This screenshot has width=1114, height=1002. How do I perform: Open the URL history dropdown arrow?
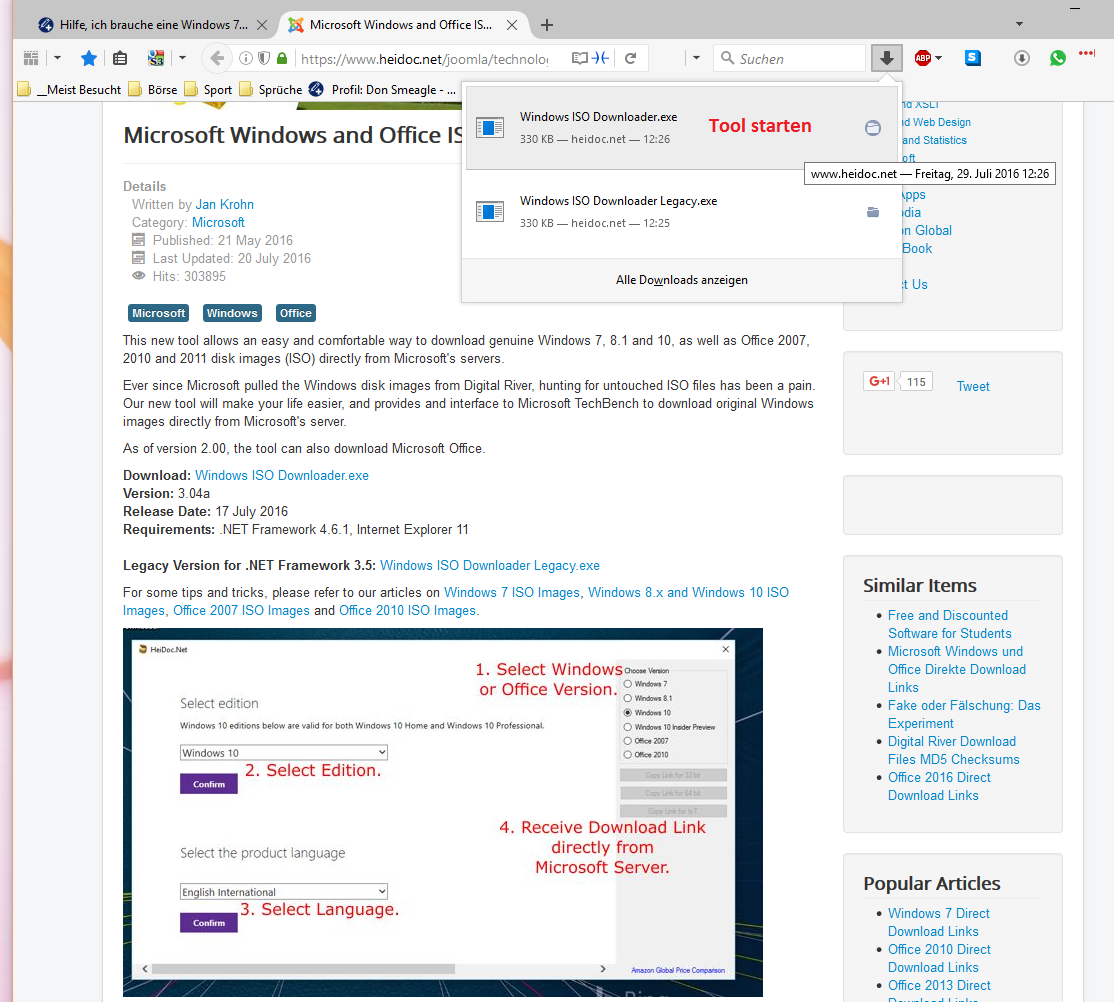point(696,58)
